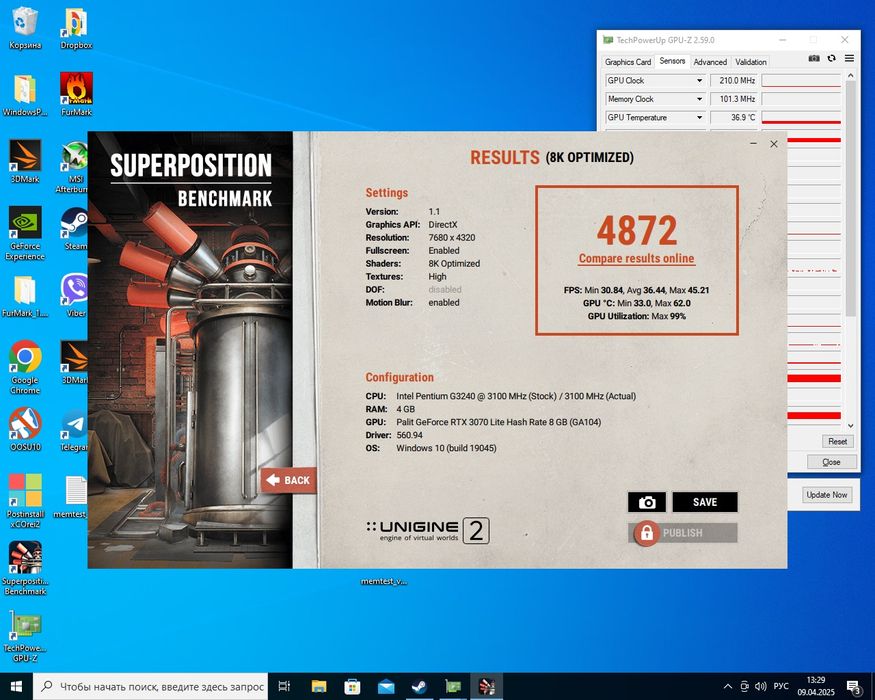Click the SAVE button for results
The height and width of the screenshot is (700, 875).
click(x=705, y=502)
